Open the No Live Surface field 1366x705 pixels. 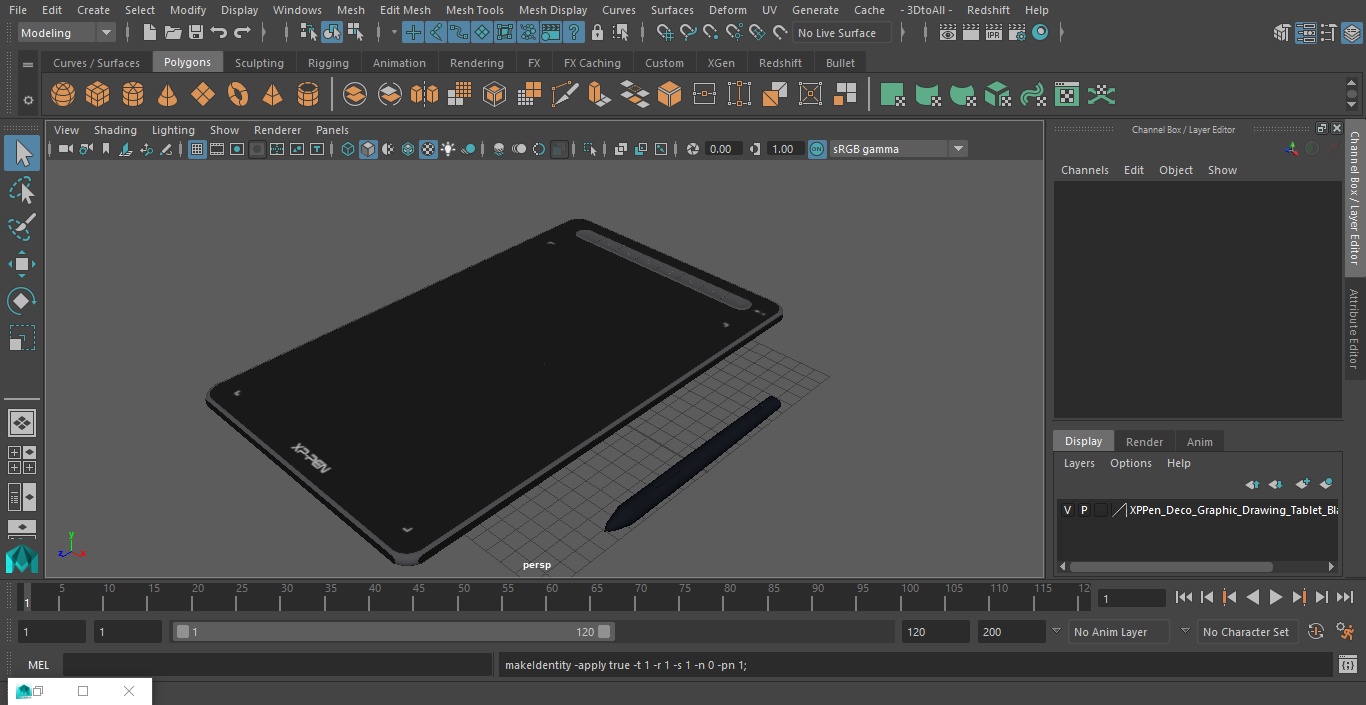pyautogui.click(x=844, y=33)
